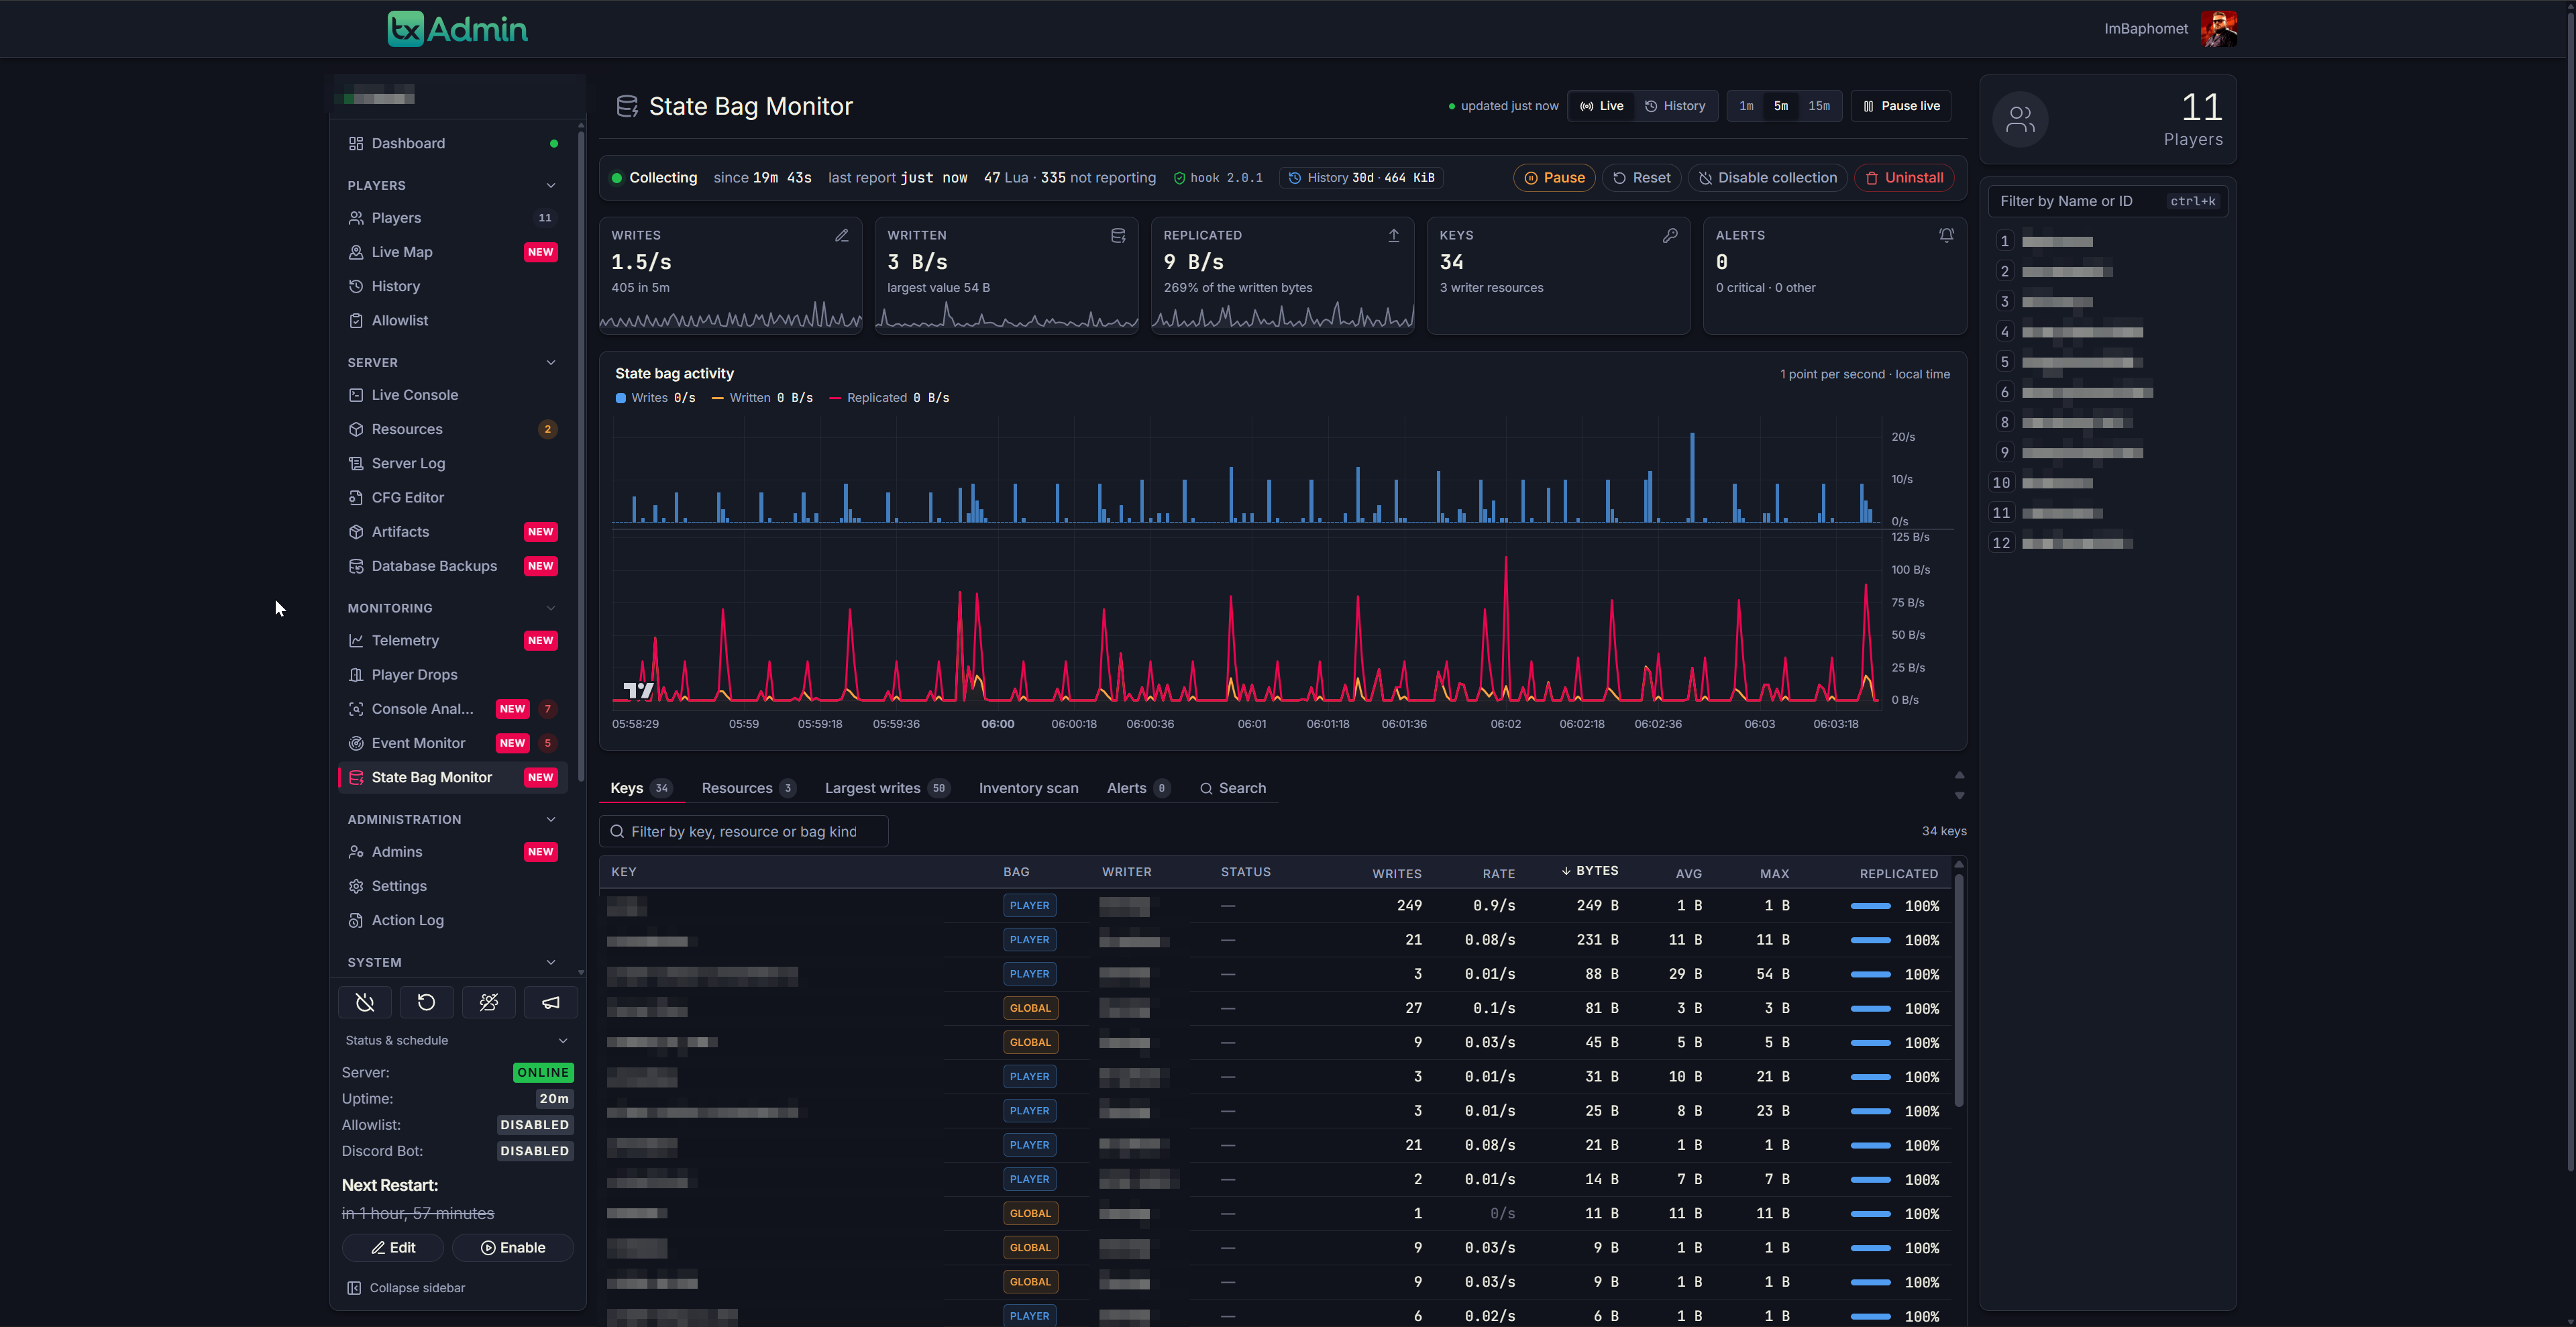Select the 5m time range

(1781, 106)
